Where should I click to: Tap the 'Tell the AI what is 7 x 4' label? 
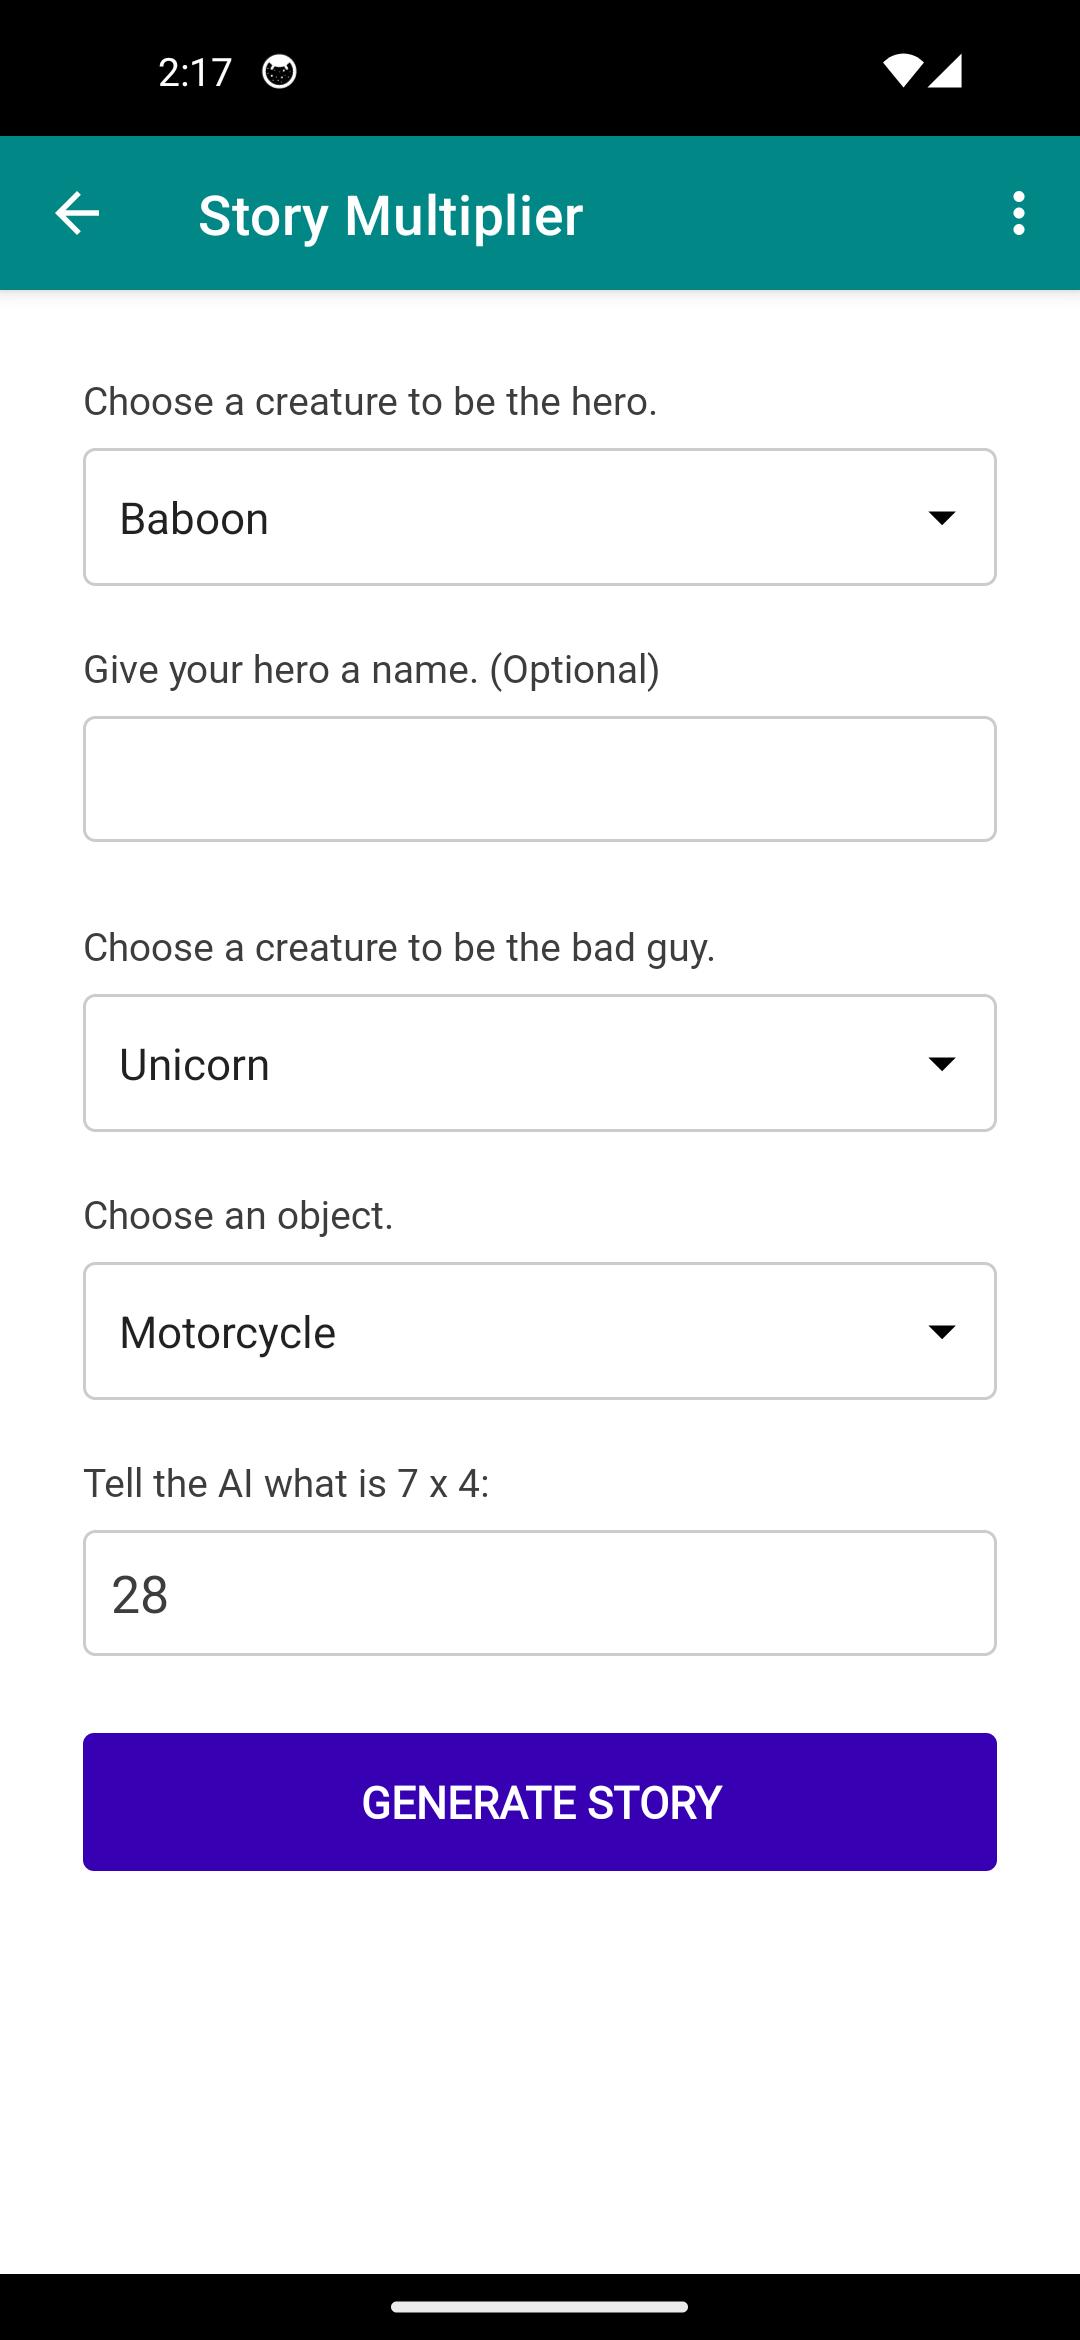(x=286, y=1484)
